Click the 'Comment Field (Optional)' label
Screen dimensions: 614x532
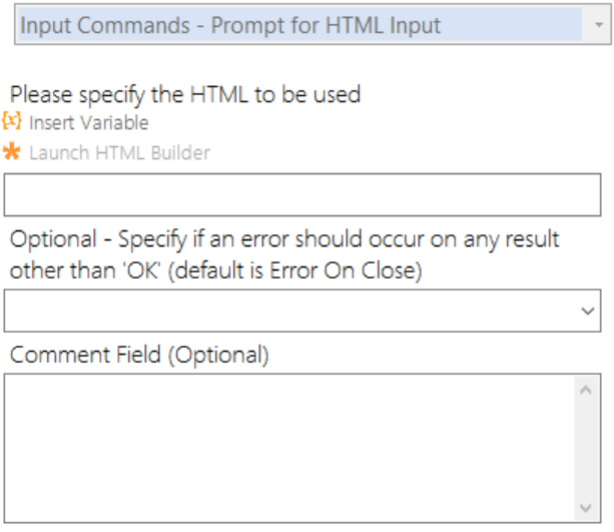tap(139, 354)
